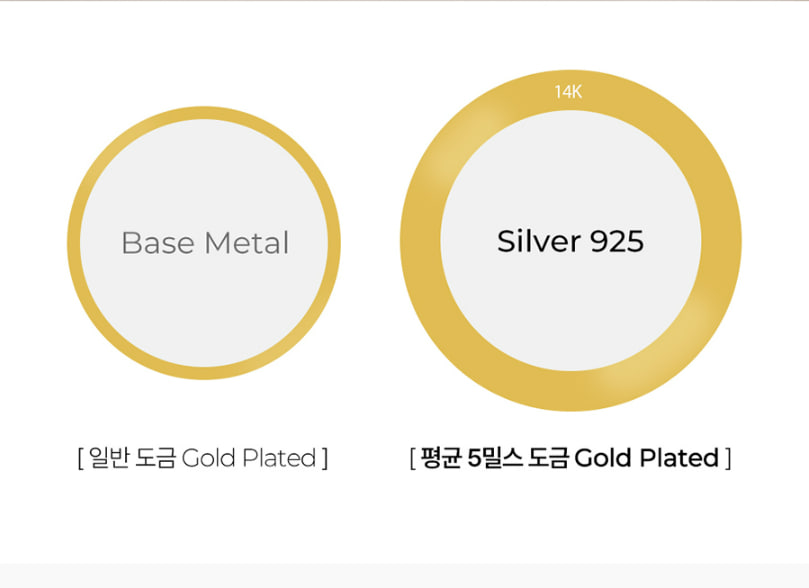Click the opening bracket of the left caption
The height and width of the screenshot is (588, 809).
point(79,459)
